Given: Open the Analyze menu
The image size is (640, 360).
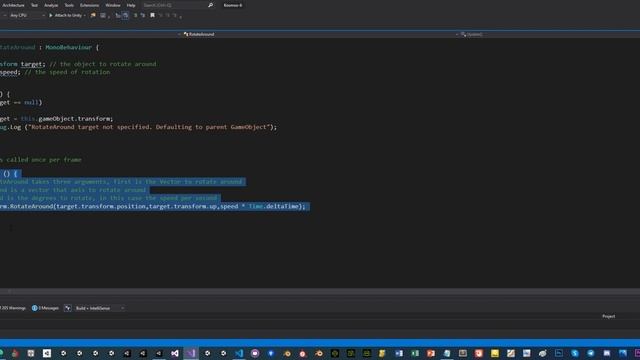Looking at the screenshot, I should coord(51,5).
